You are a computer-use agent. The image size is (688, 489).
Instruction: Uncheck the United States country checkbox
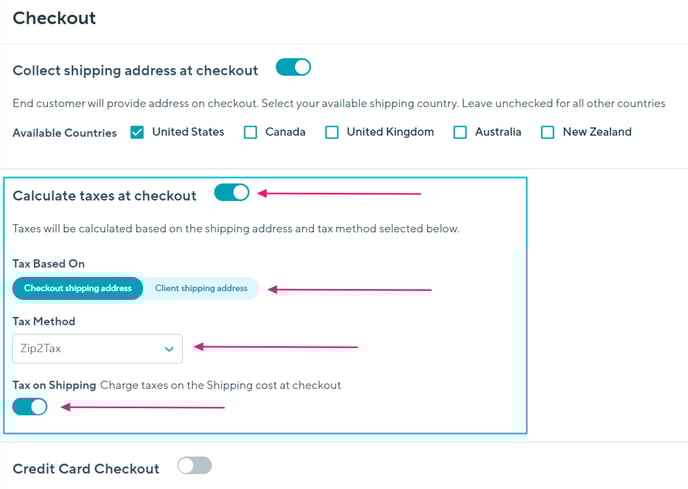point(138,132)
